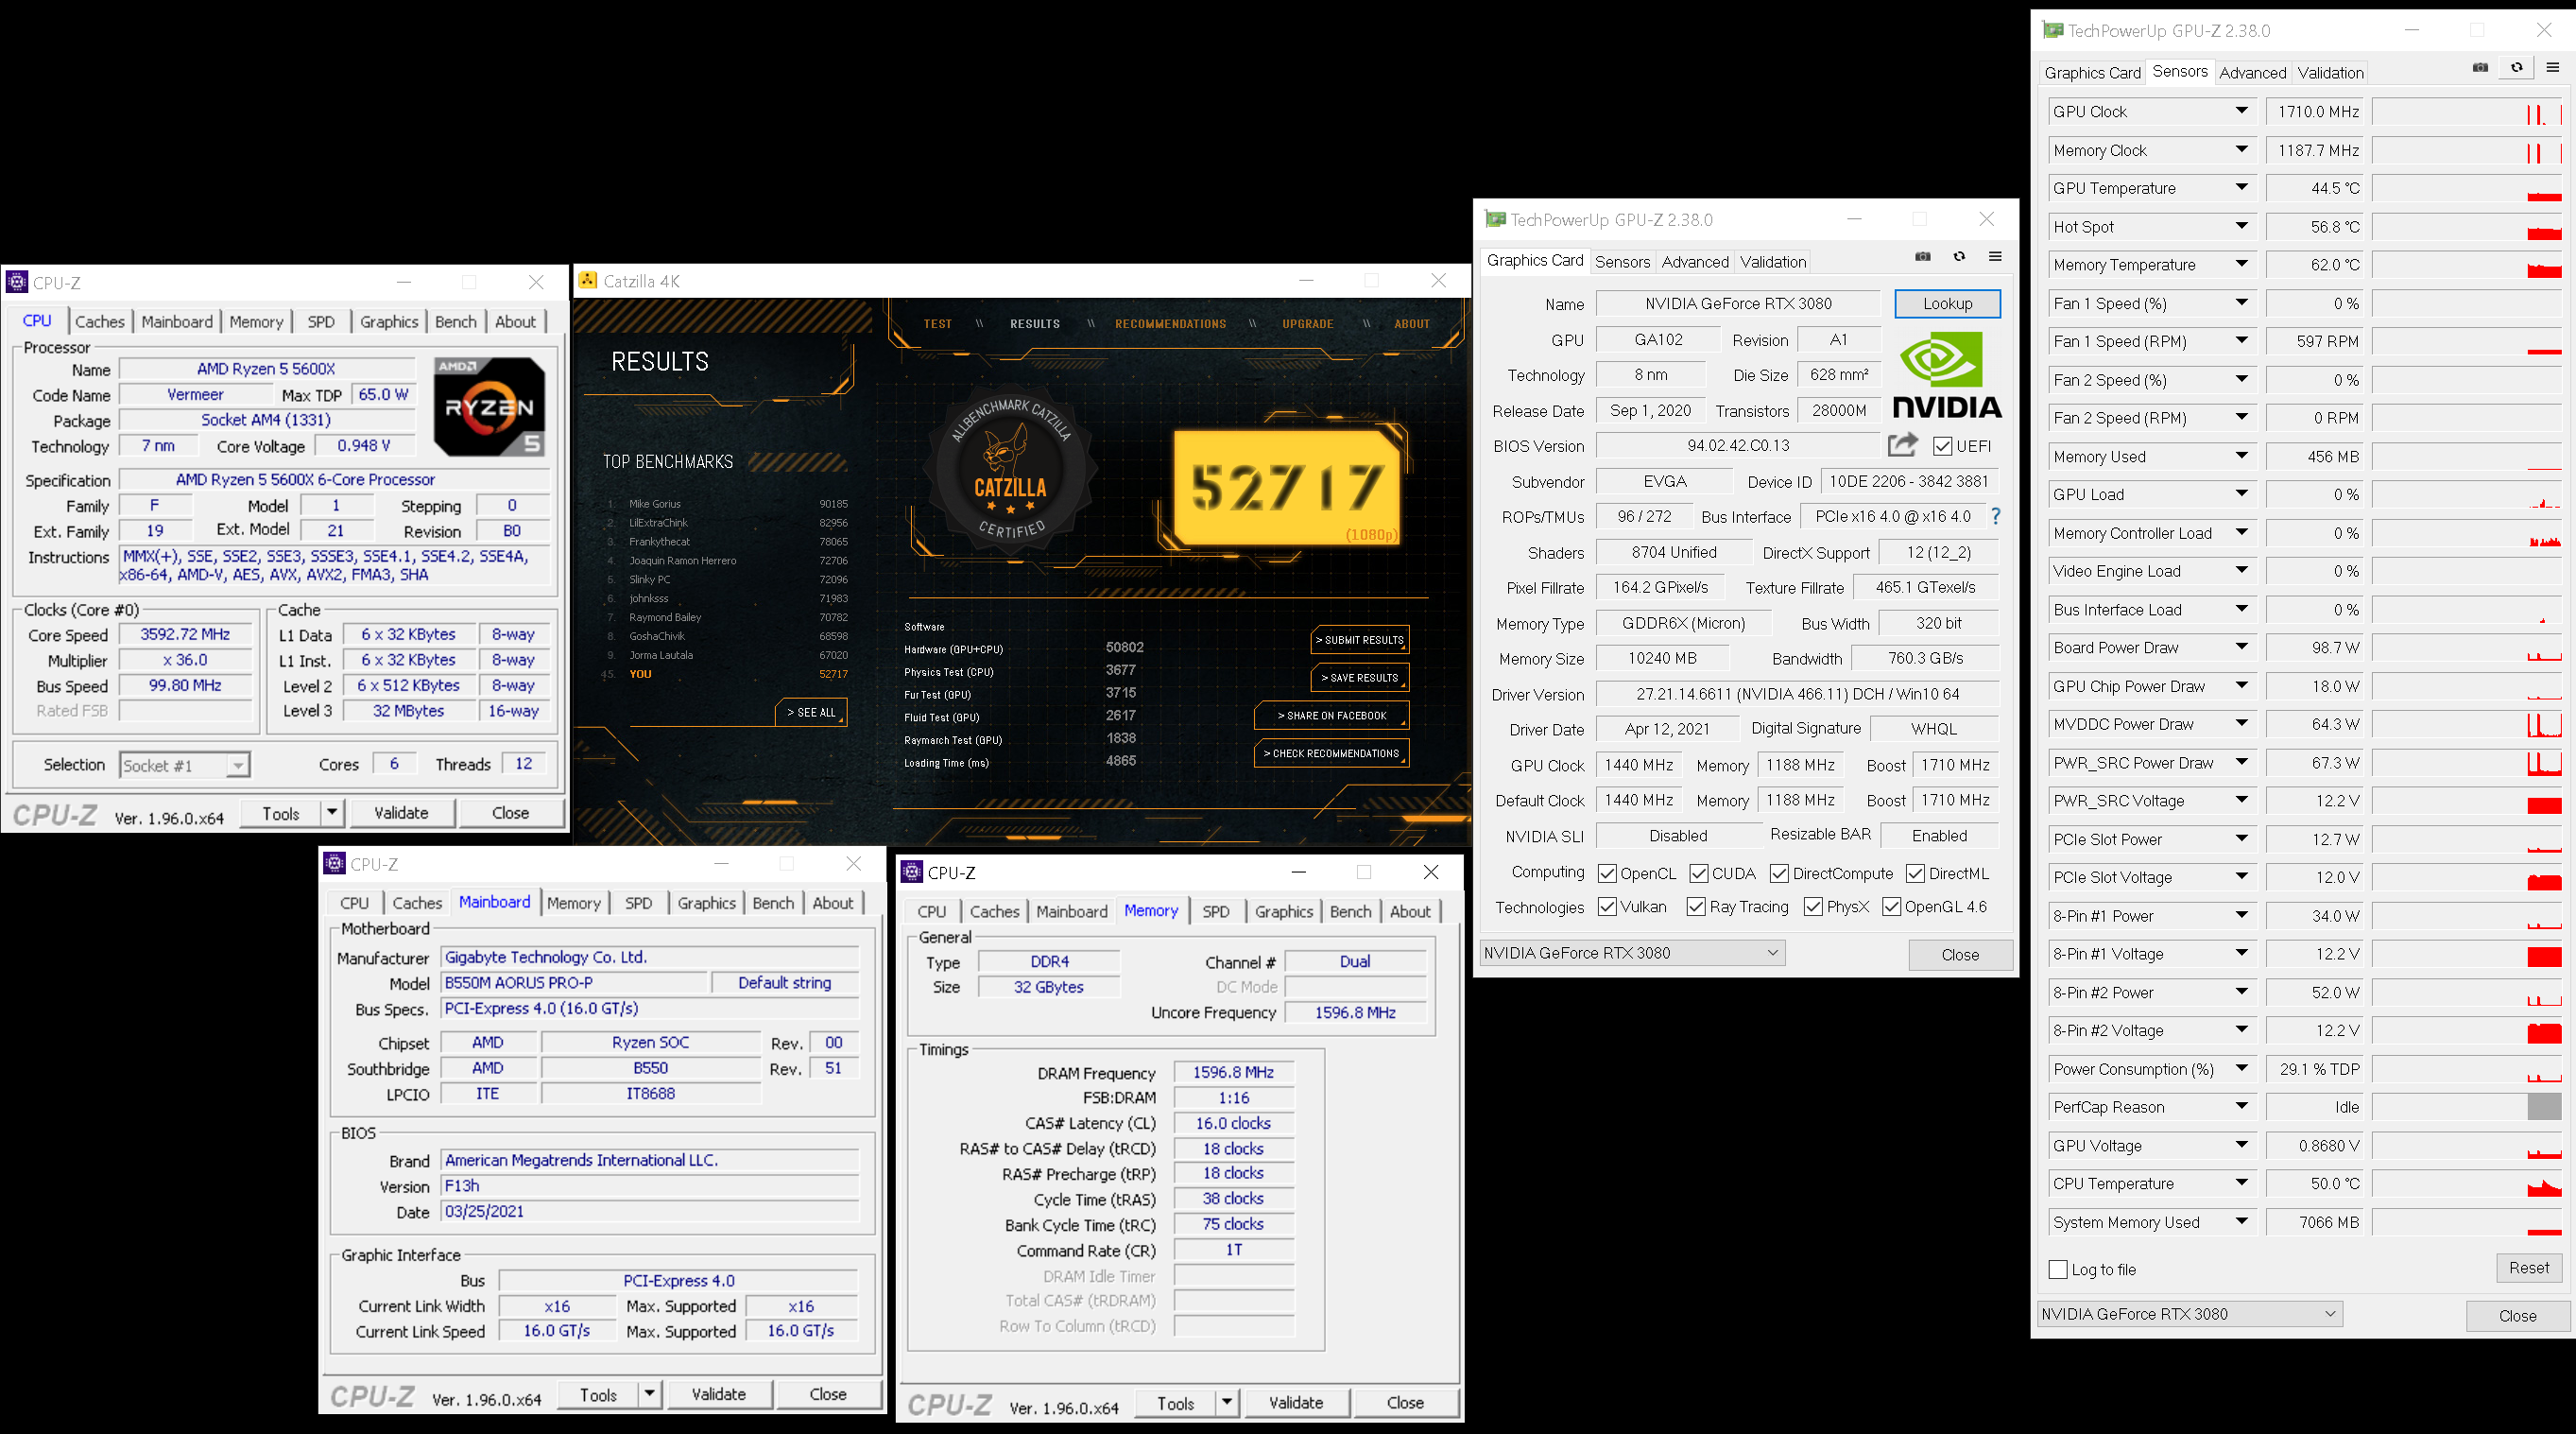
Task: Click the camera icon in GPU-Z Graphics Card window
Action: pos(1922,257)
